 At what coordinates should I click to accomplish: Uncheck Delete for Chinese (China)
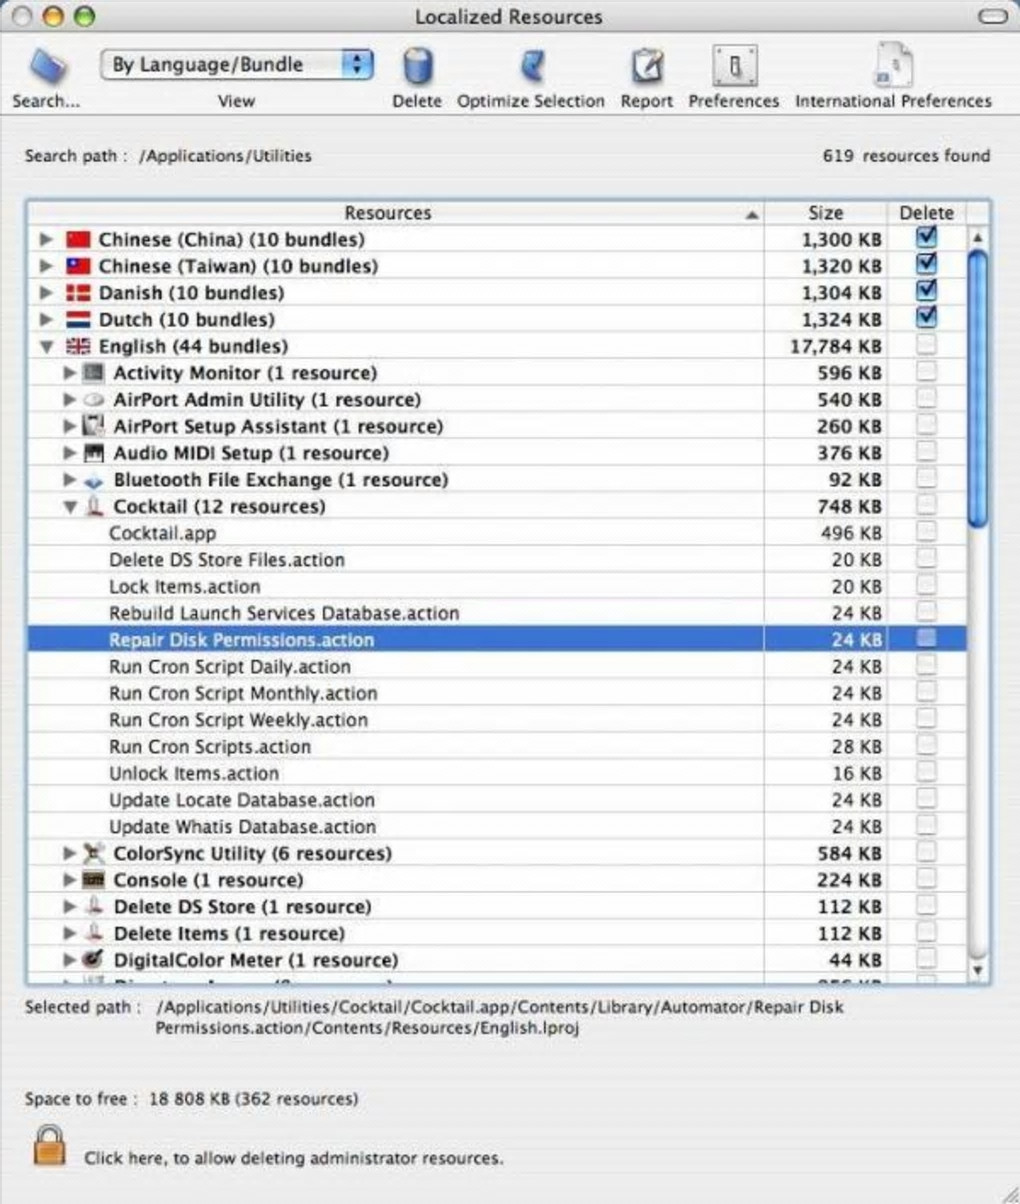pos(927,238)
